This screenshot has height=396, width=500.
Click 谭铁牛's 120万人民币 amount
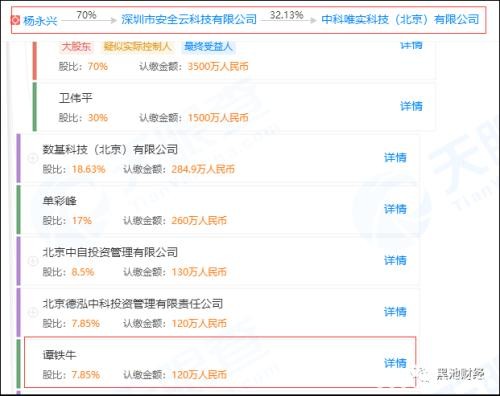coord(199,375)
